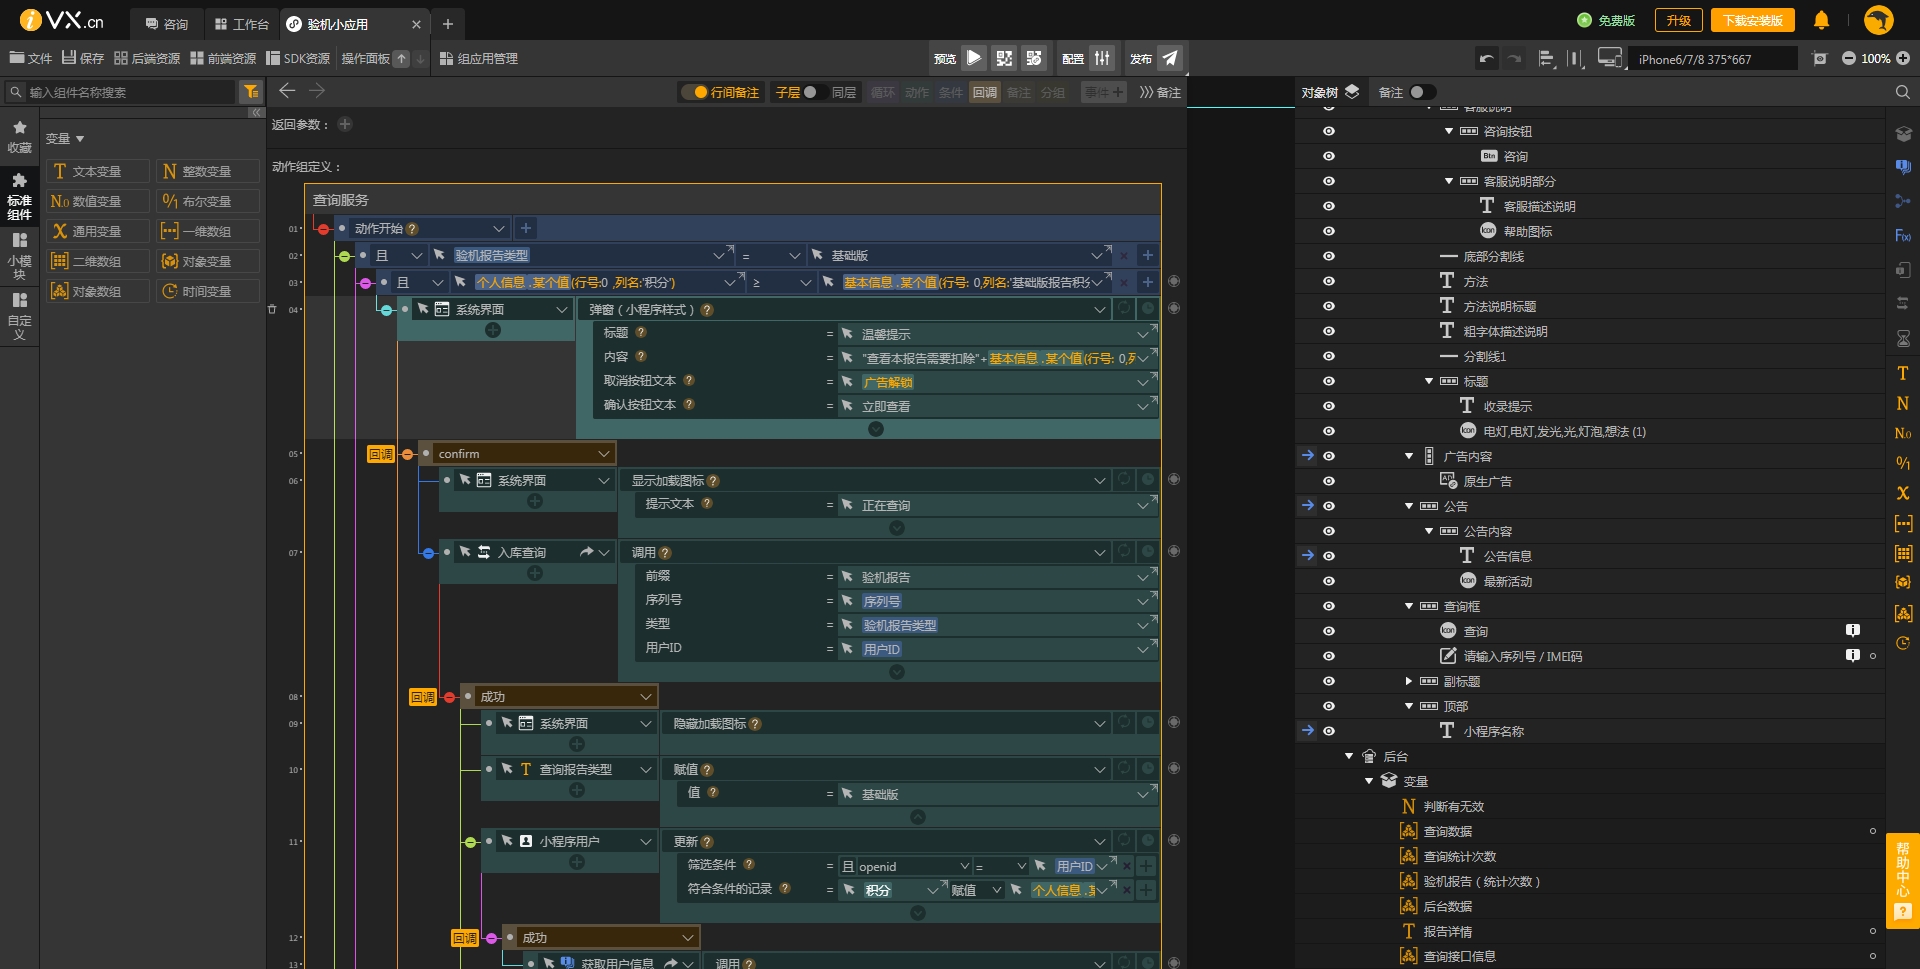
Task: Click the alignment tool icon
Action: tap(1546, 59)
